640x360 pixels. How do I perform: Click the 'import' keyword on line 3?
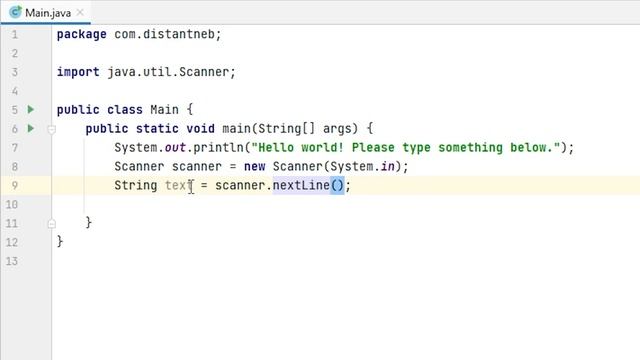tap(78, 72)
